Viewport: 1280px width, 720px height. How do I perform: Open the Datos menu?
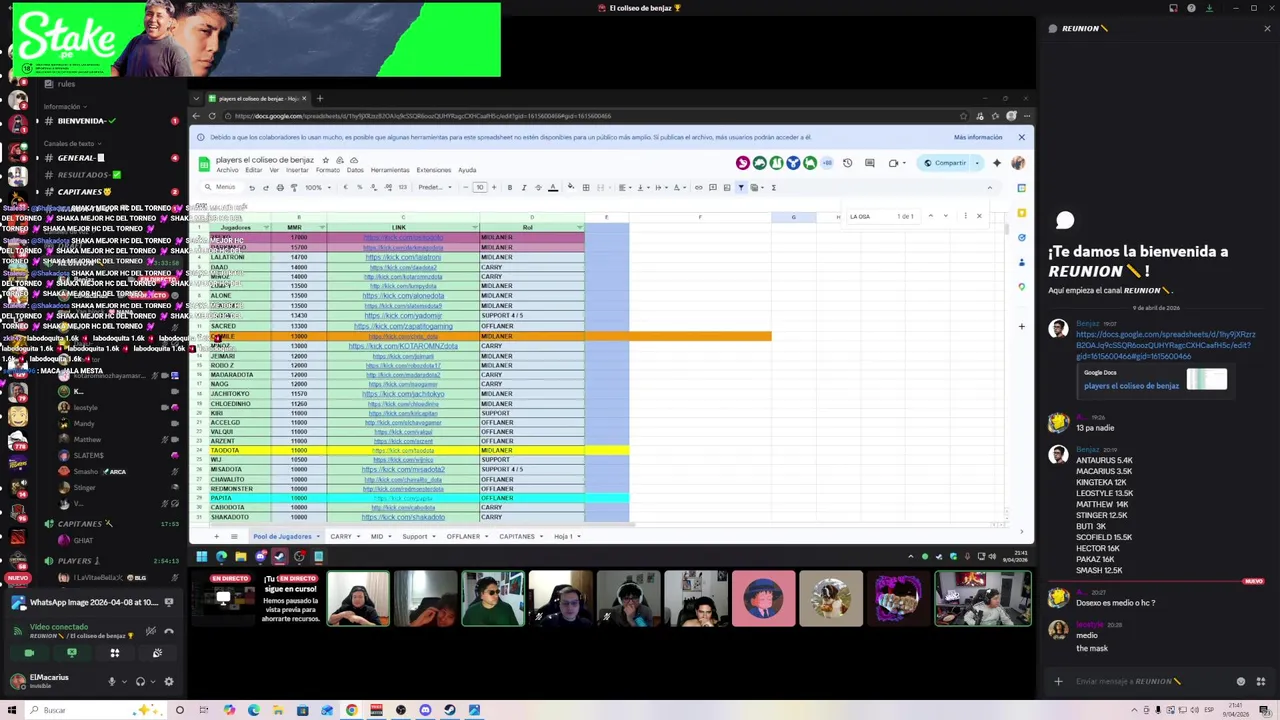[355, 170]
